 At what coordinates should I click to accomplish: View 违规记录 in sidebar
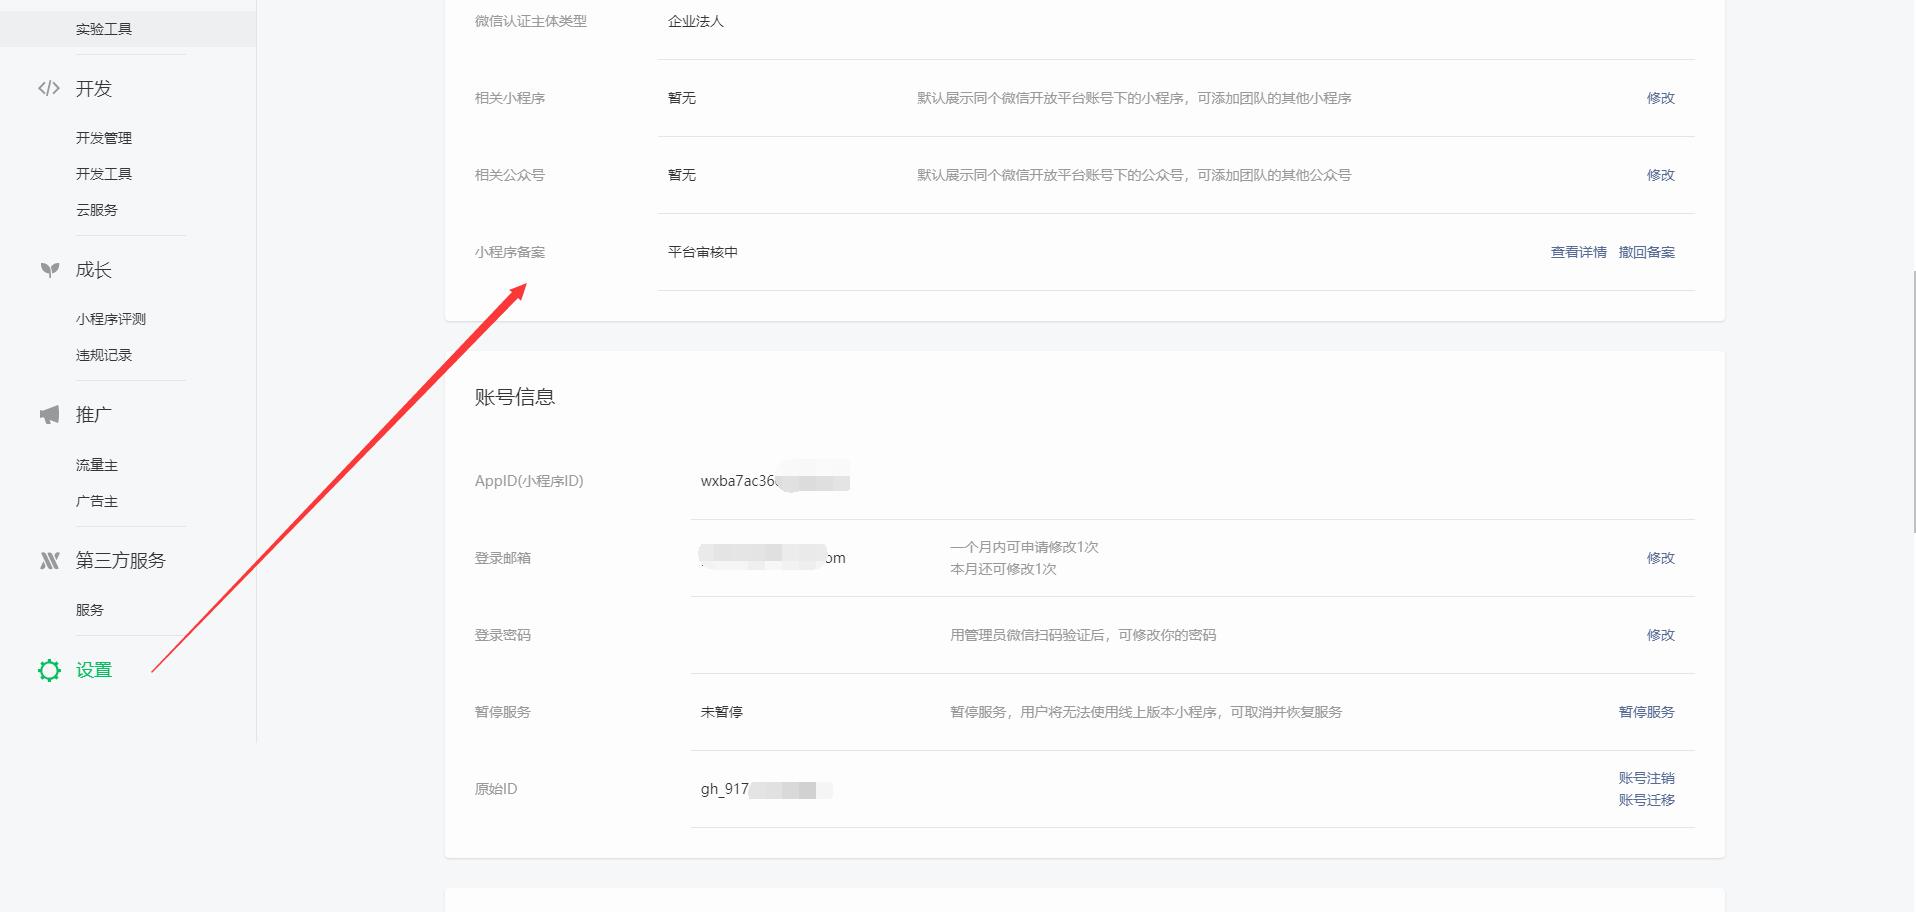(104, 355)
